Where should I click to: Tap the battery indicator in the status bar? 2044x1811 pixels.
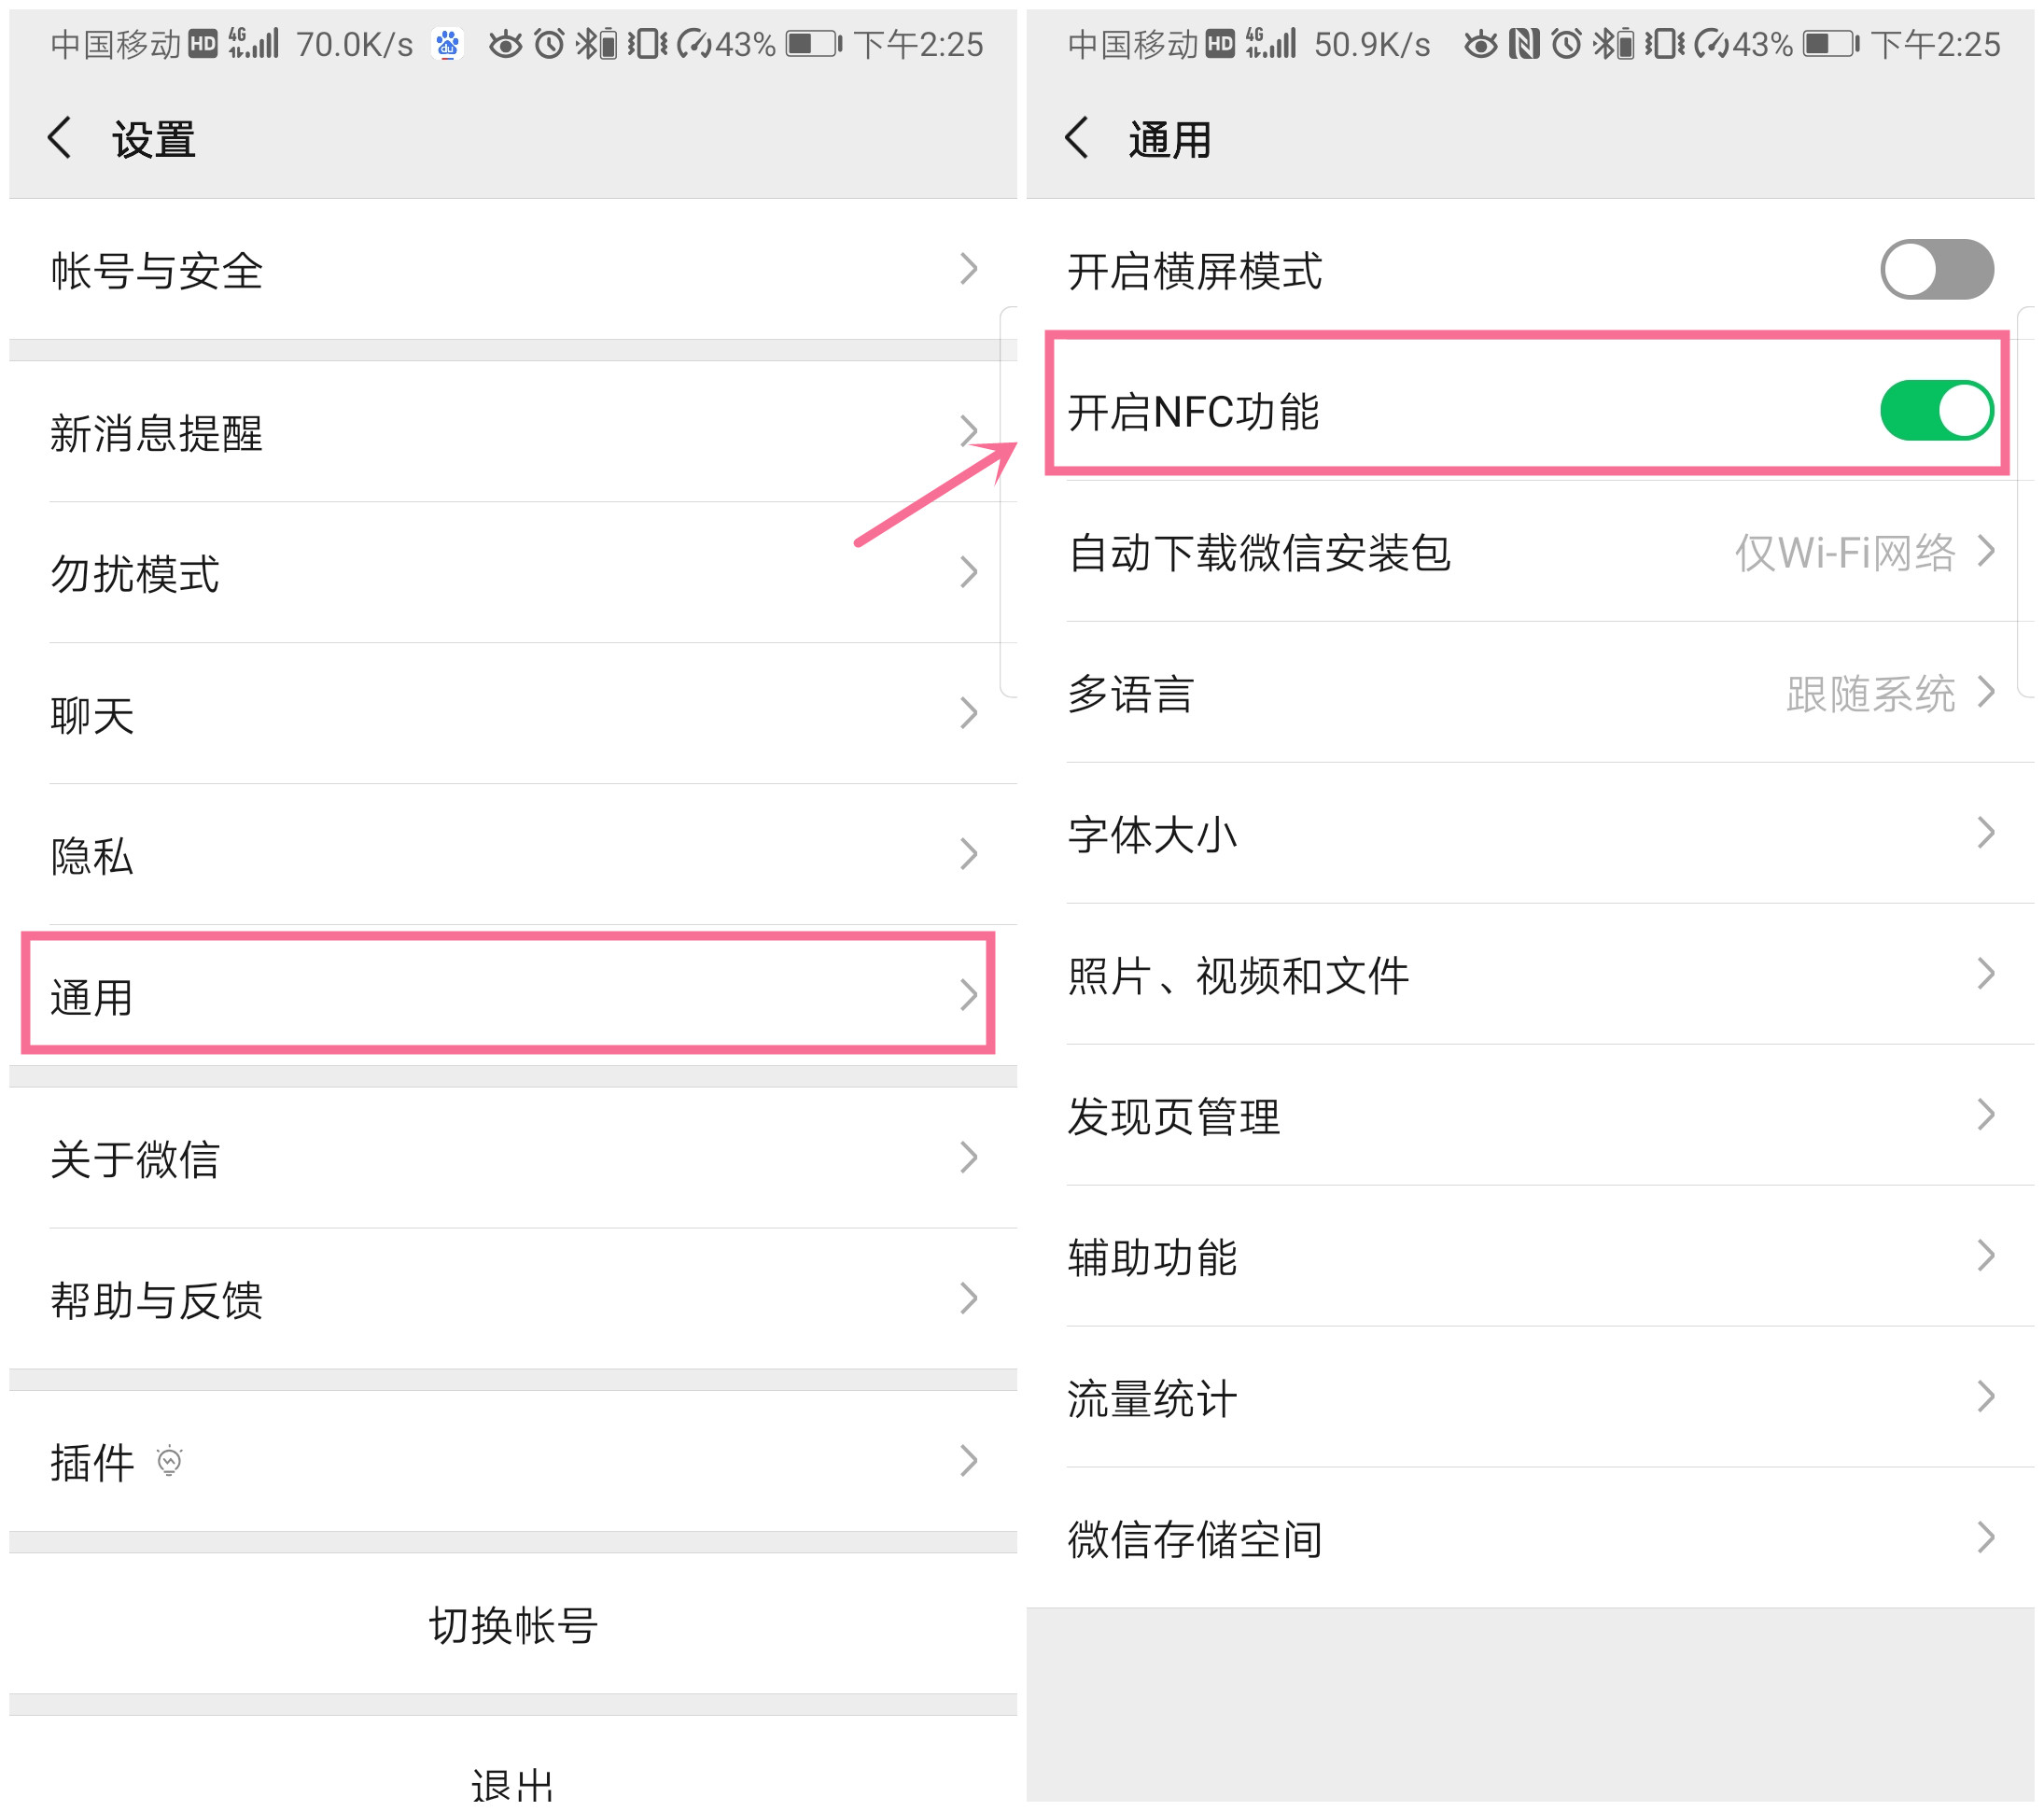click(x=815, y=43)
